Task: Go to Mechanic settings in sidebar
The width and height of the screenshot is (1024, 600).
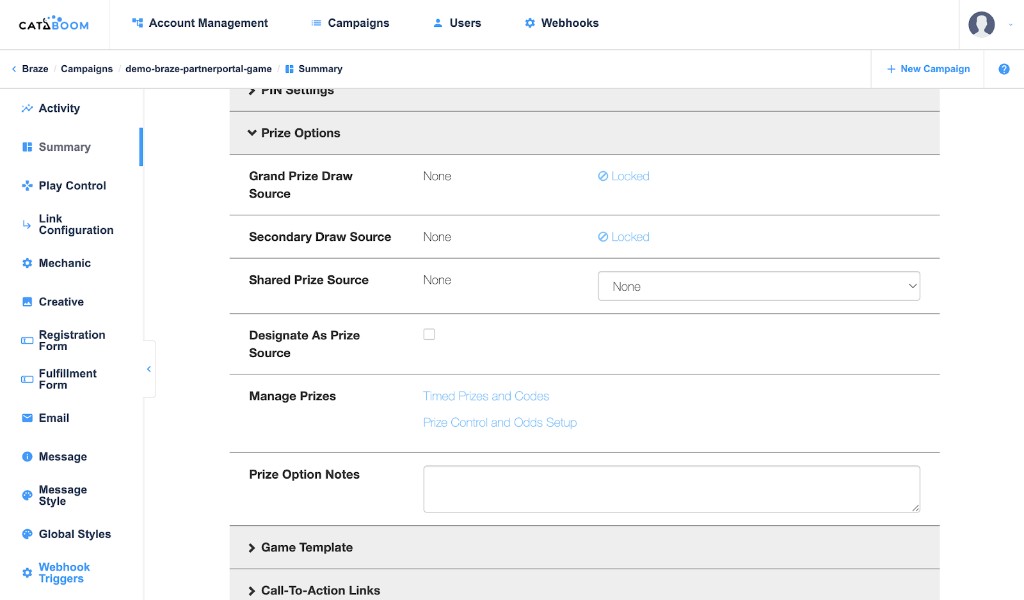Action: (64, 263)
